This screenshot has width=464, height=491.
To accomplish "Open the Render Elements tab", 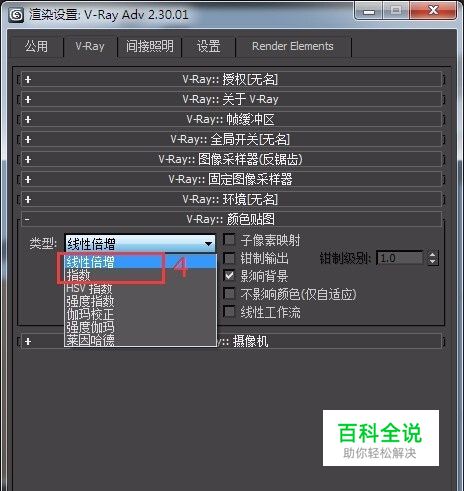I will pyautogui.click(x=293, y=47).
